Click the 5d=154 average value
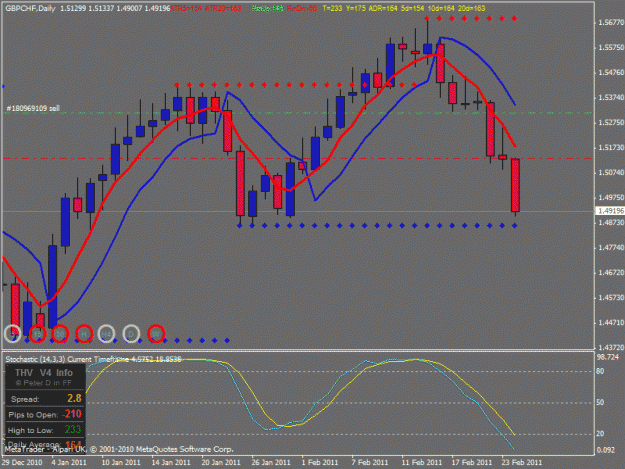 coord(412,8)
